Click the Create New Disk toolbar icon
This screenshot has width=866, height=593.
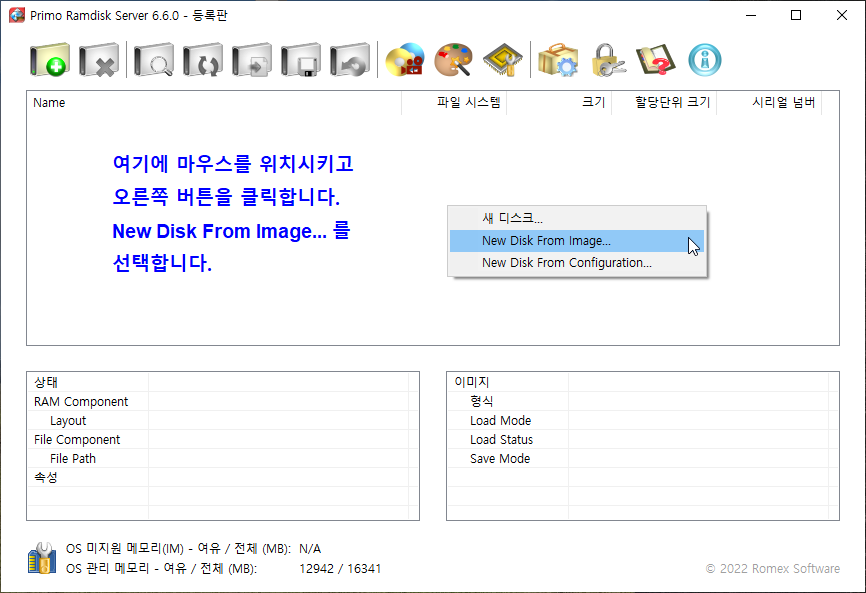pos(50,60)
